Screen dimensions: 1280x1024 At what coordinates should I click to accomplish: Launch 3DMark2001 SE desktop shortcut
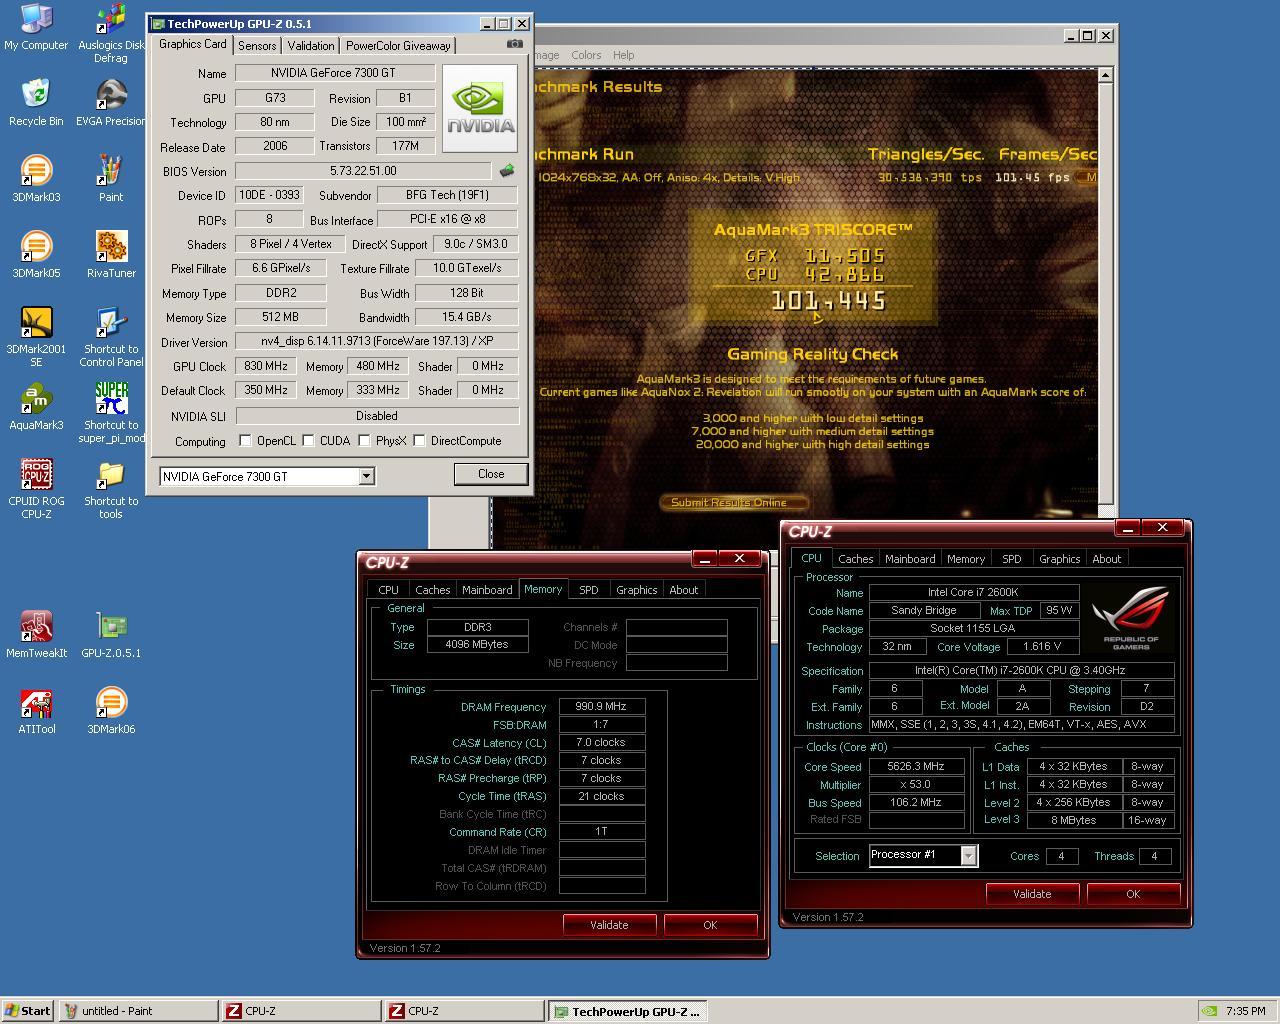click(36, 337)
